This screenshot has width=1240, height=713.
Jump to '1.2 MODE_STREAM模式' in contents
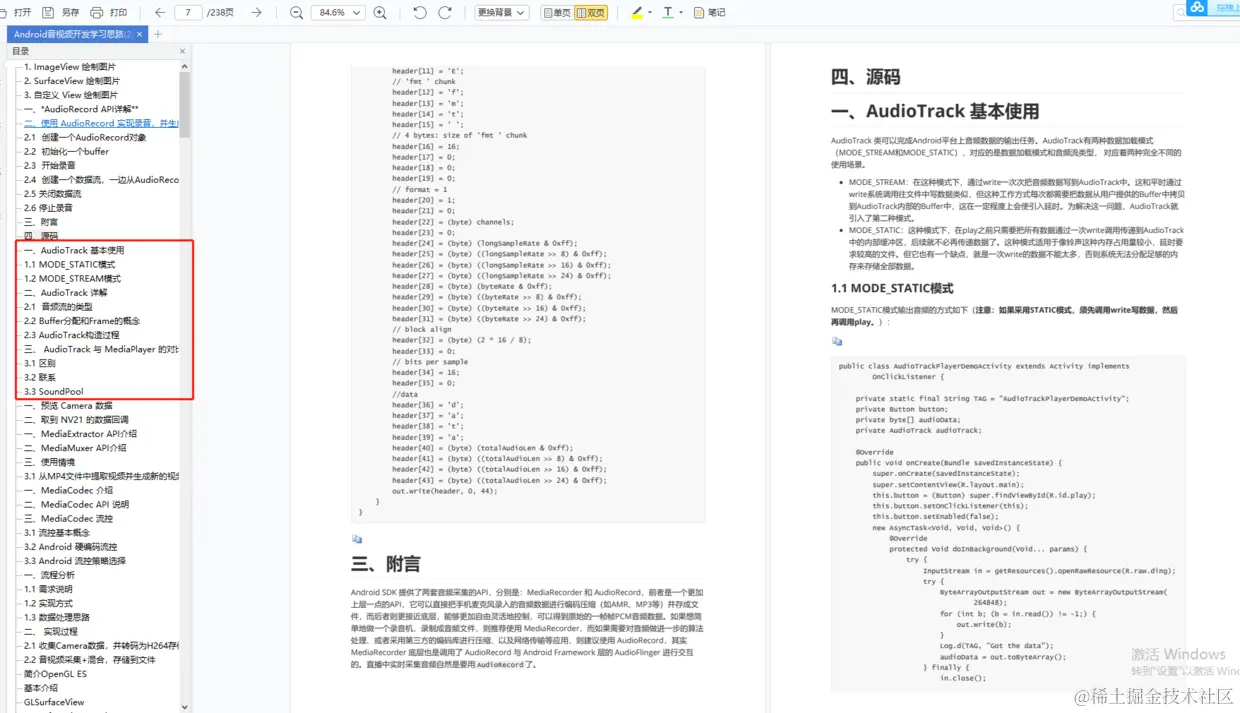coord(73,278)
